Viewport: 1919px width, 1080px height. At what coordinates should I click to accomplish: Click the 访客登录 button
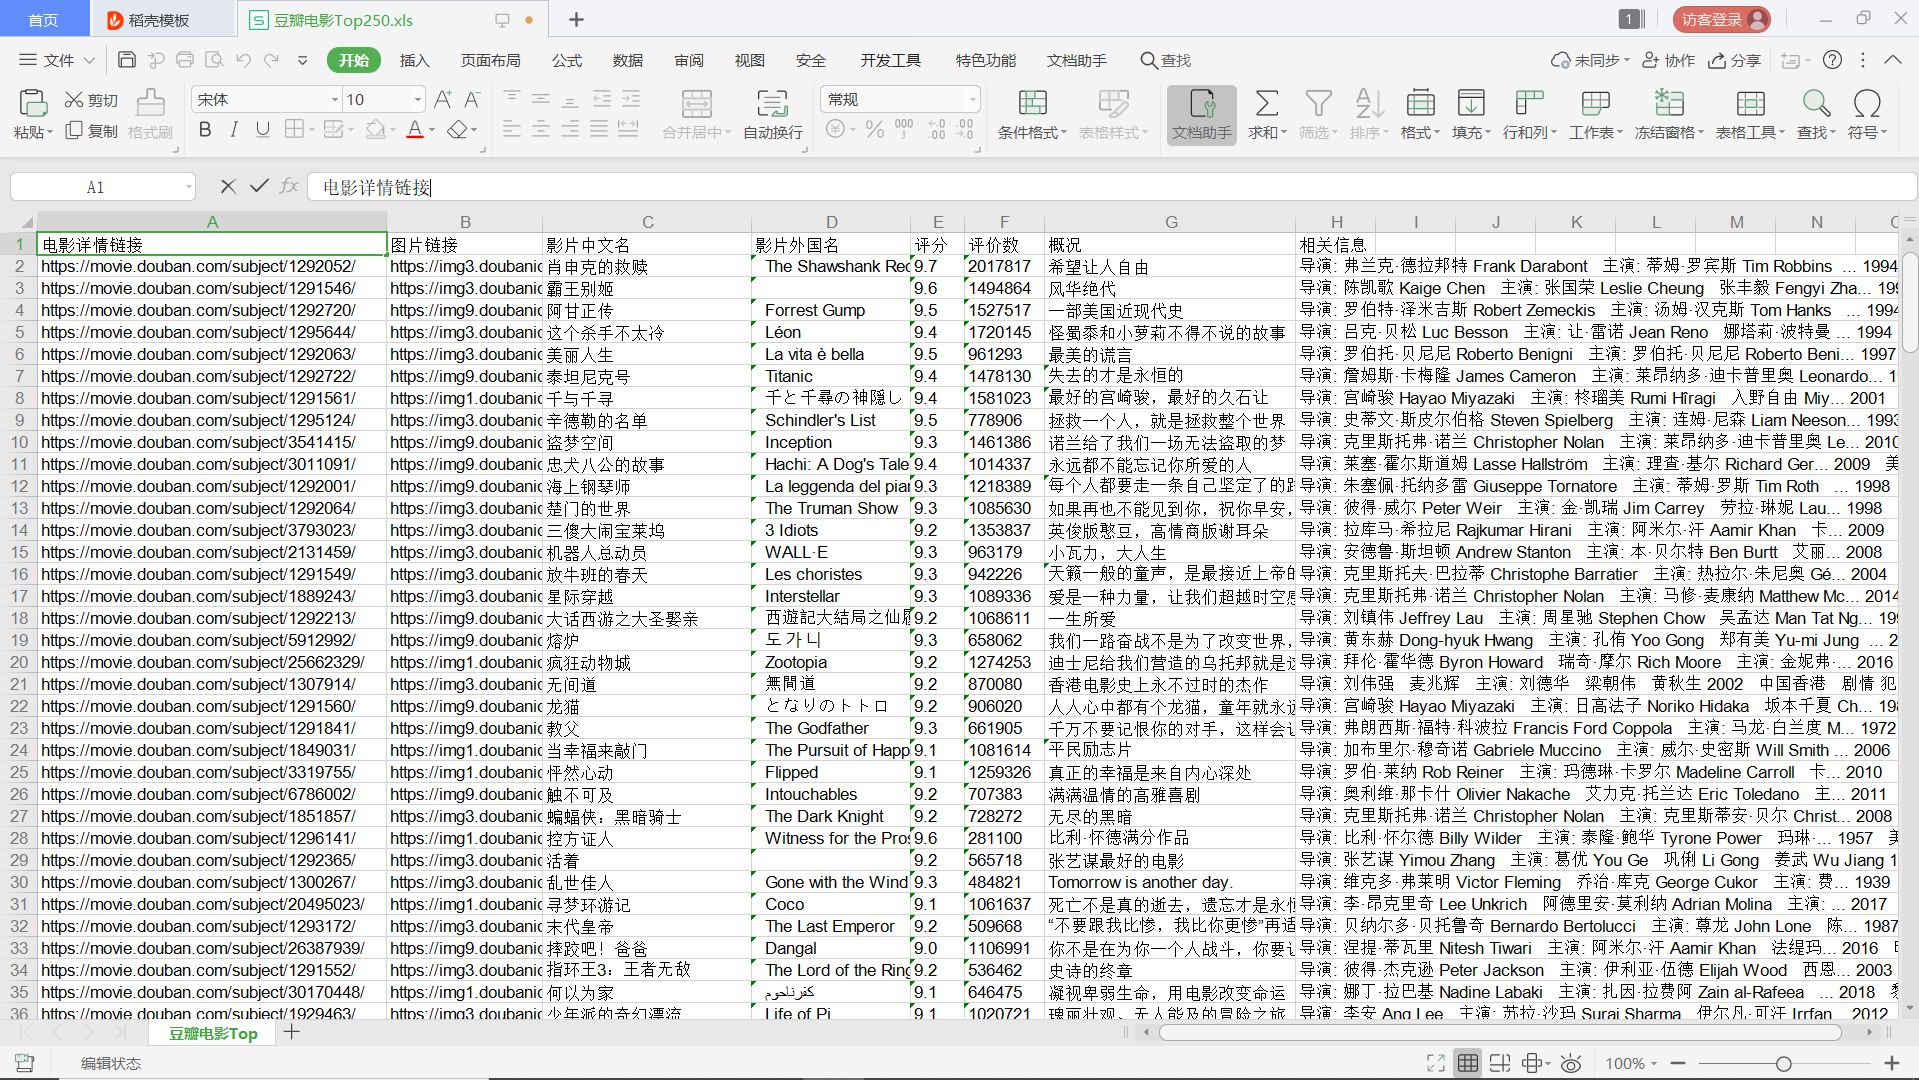[1720, 19]
